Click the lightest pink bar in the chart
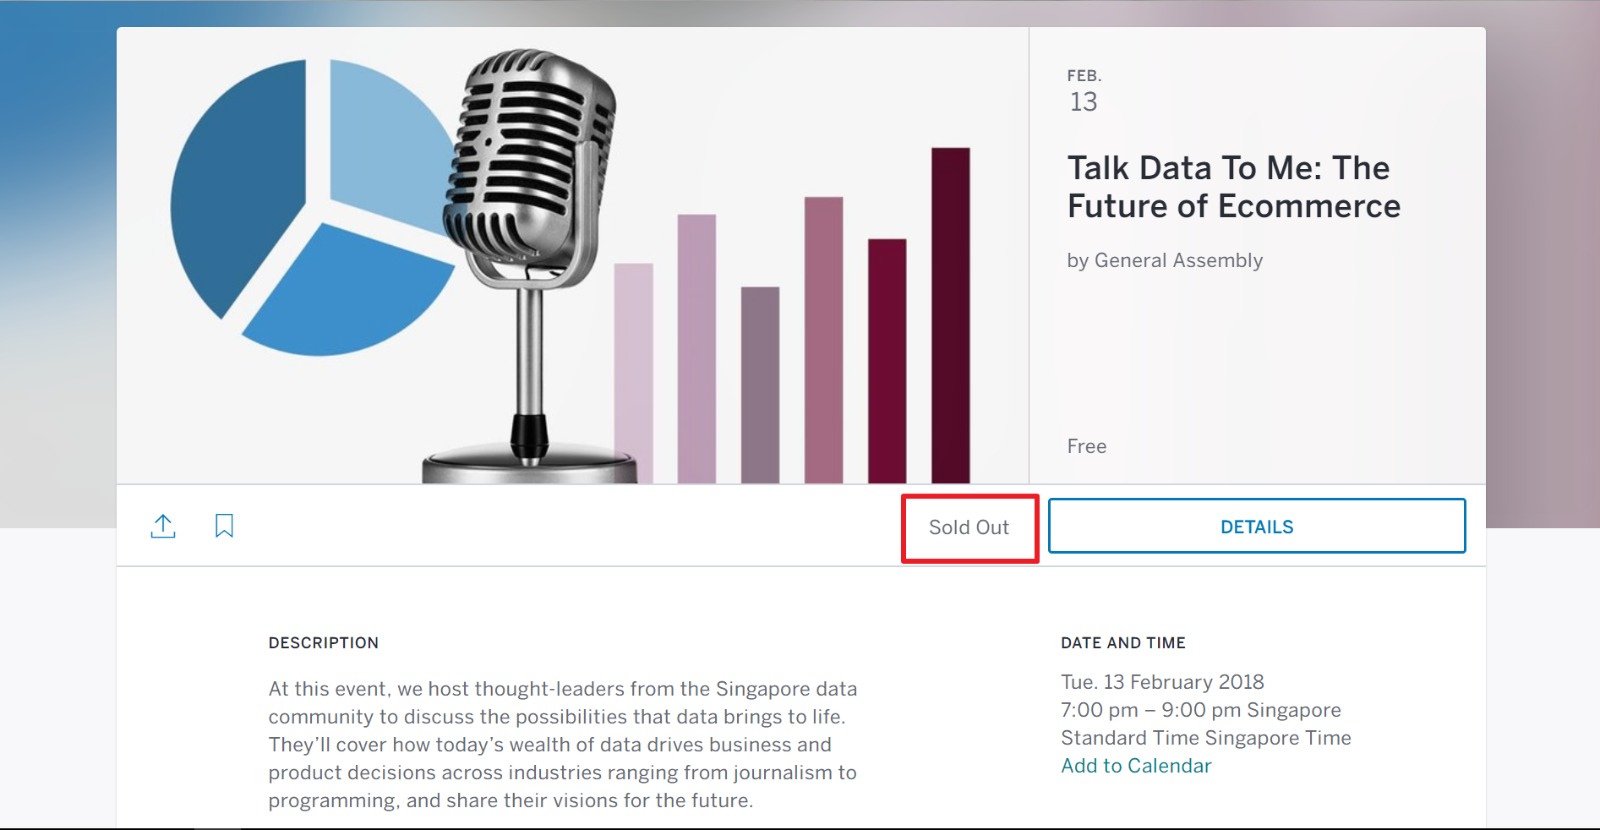The image size is (1600, 830). 633,372
